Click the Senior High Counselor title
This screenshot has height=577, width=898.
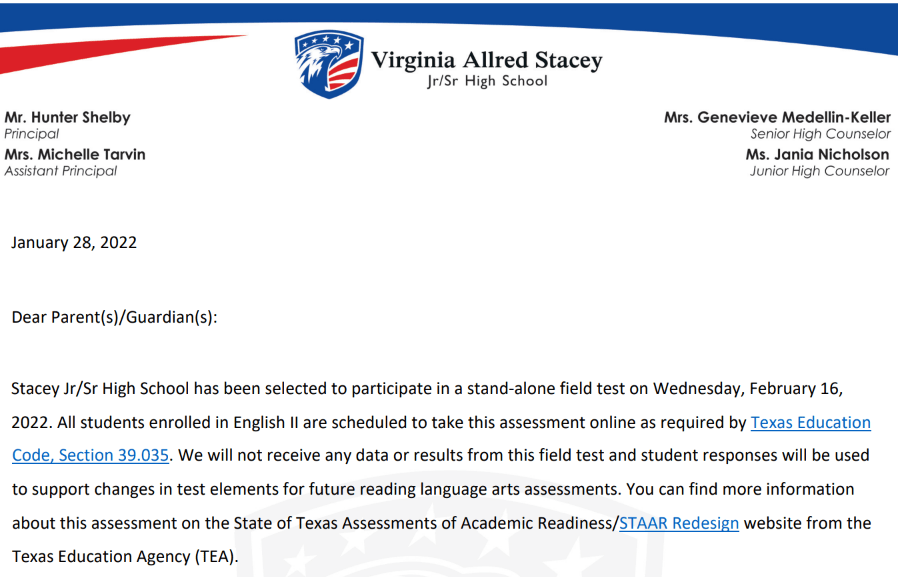pyautogui.click(x=820, y=134)
